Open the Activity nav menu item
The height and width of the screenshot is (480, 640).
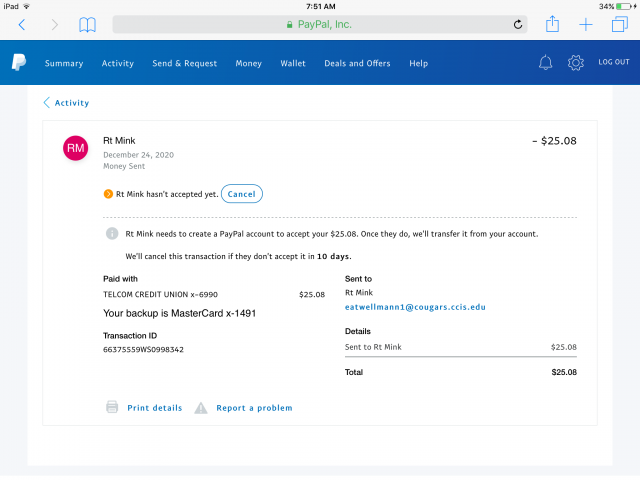(118, 63)
